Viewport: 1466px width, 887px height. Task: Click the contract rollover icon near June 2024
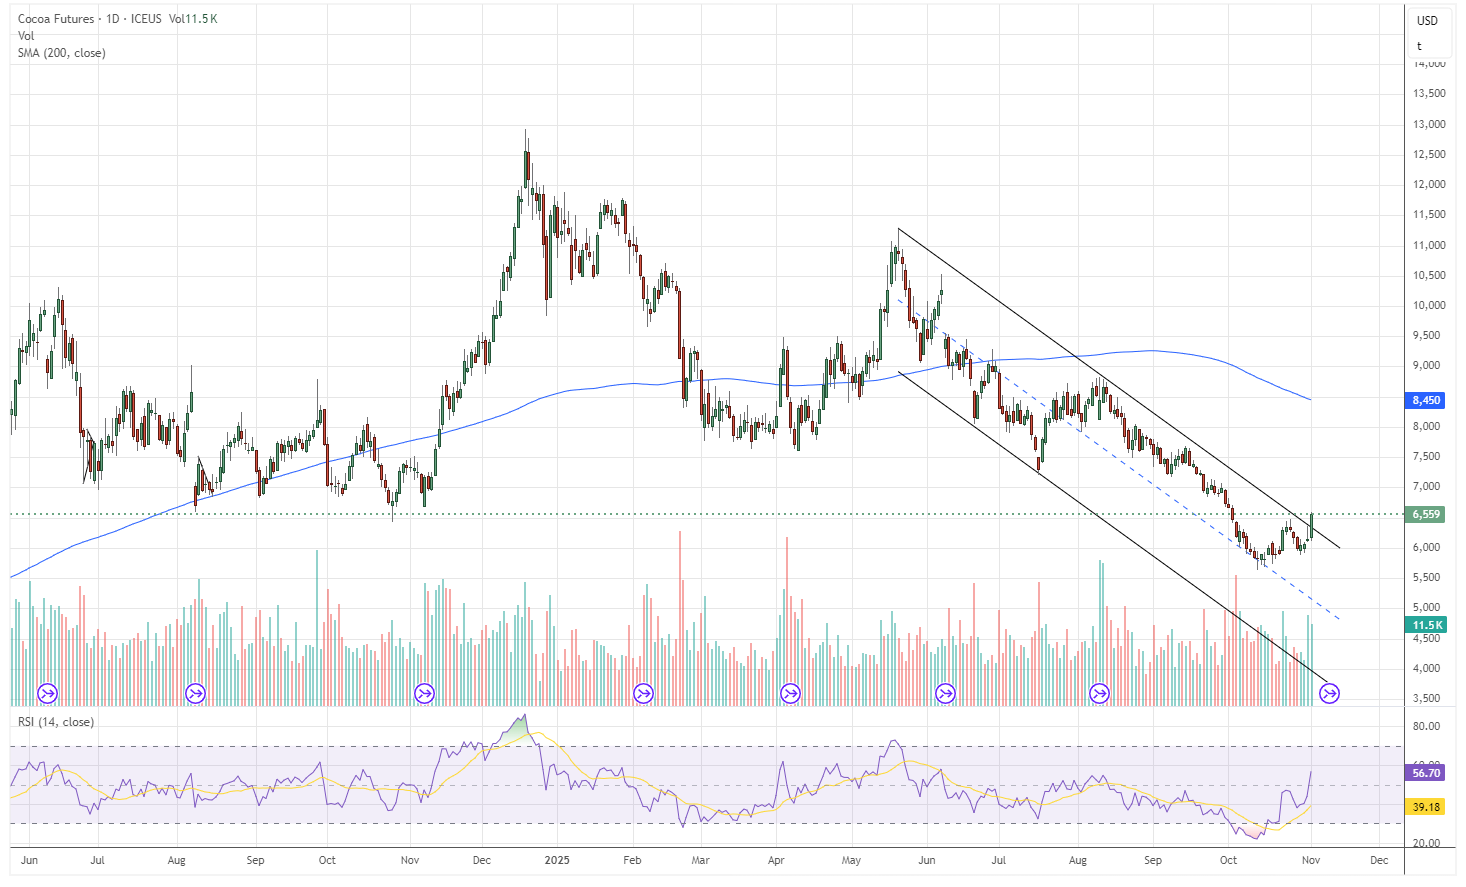click(x=47, y=693)
